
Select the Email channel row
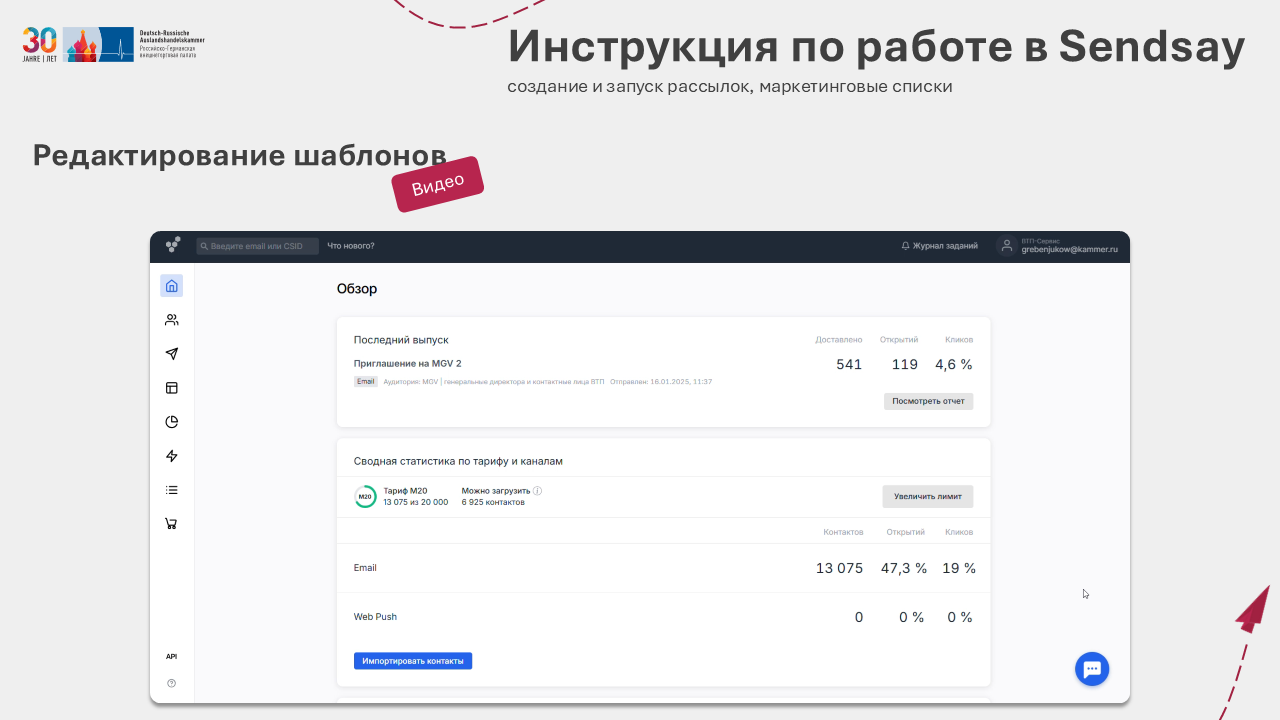664,568
